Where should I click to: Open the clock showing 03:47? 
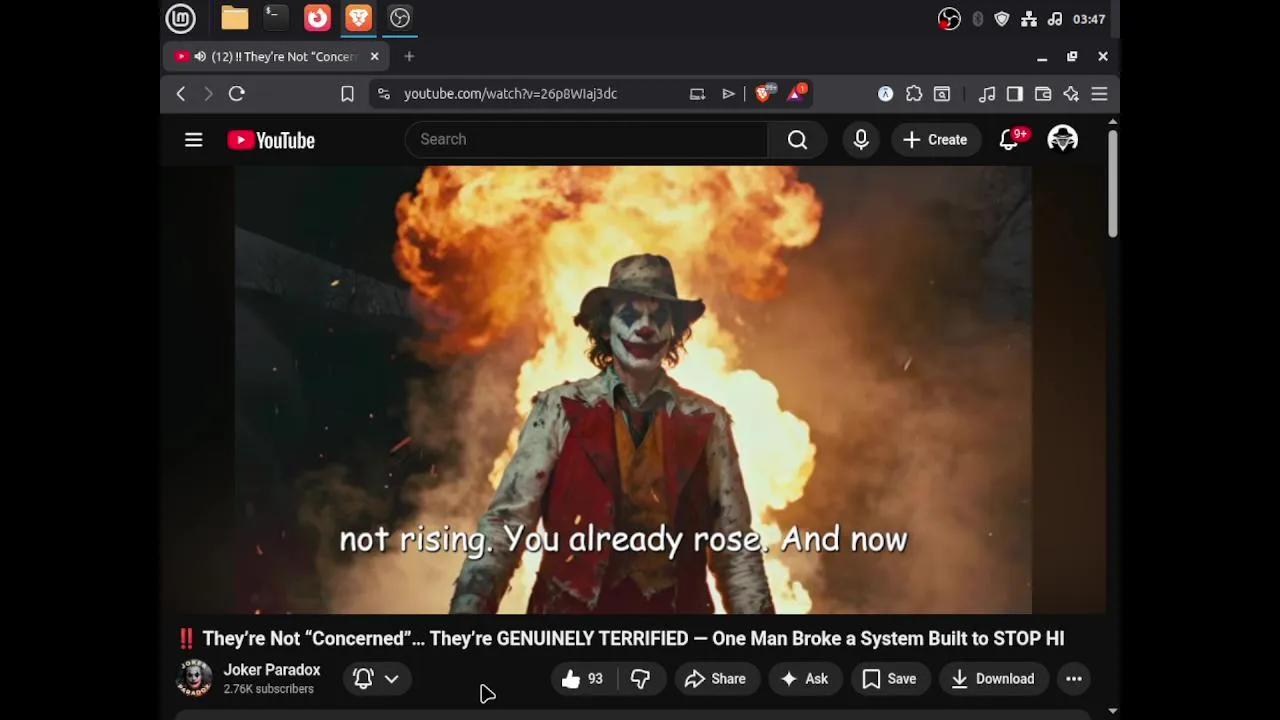pos(1088,19)
